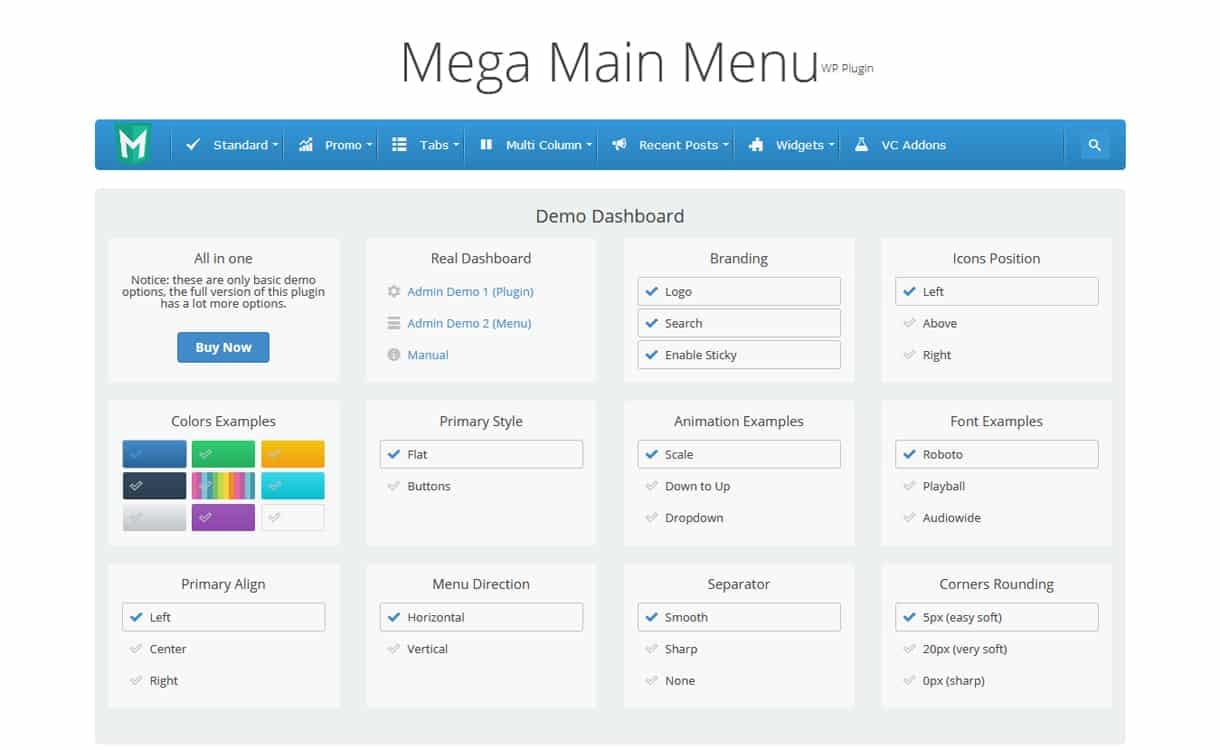Screen dimensions: 1220x750
Task: Pick the orange color example swatch
Action: pos(293,454)
